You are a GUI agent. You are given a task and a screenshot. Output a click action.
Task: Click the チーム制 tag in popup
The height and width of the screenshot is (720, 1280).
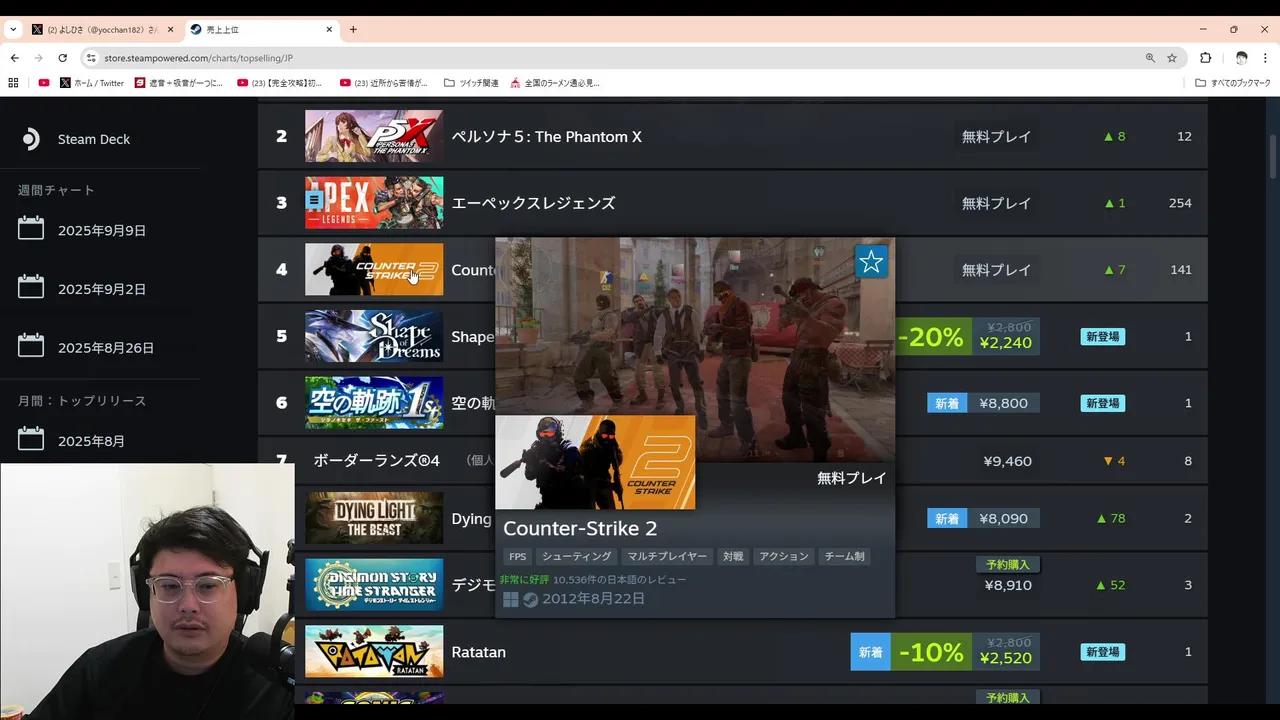coord(844,557)
